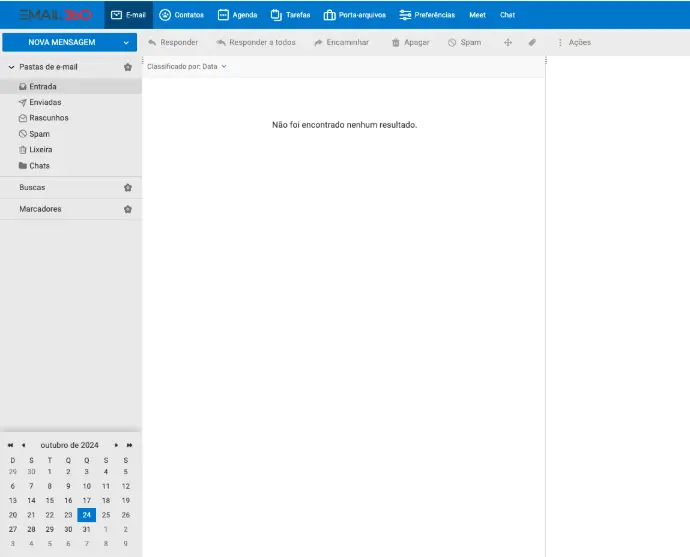
Task: Select the Entrada folder
Action: coord(71,86)
